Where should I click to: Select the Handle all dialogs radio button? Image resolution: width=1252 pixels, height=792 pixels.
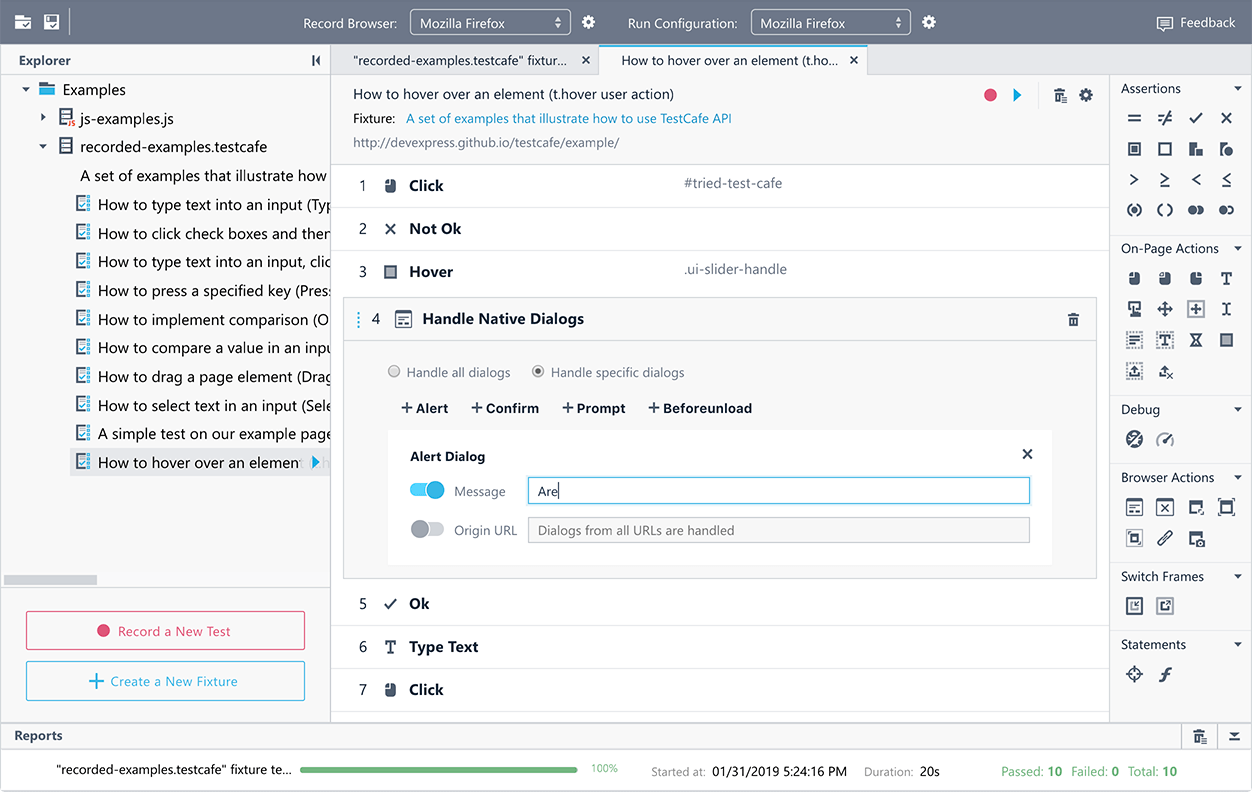click(x=394, y=372)
